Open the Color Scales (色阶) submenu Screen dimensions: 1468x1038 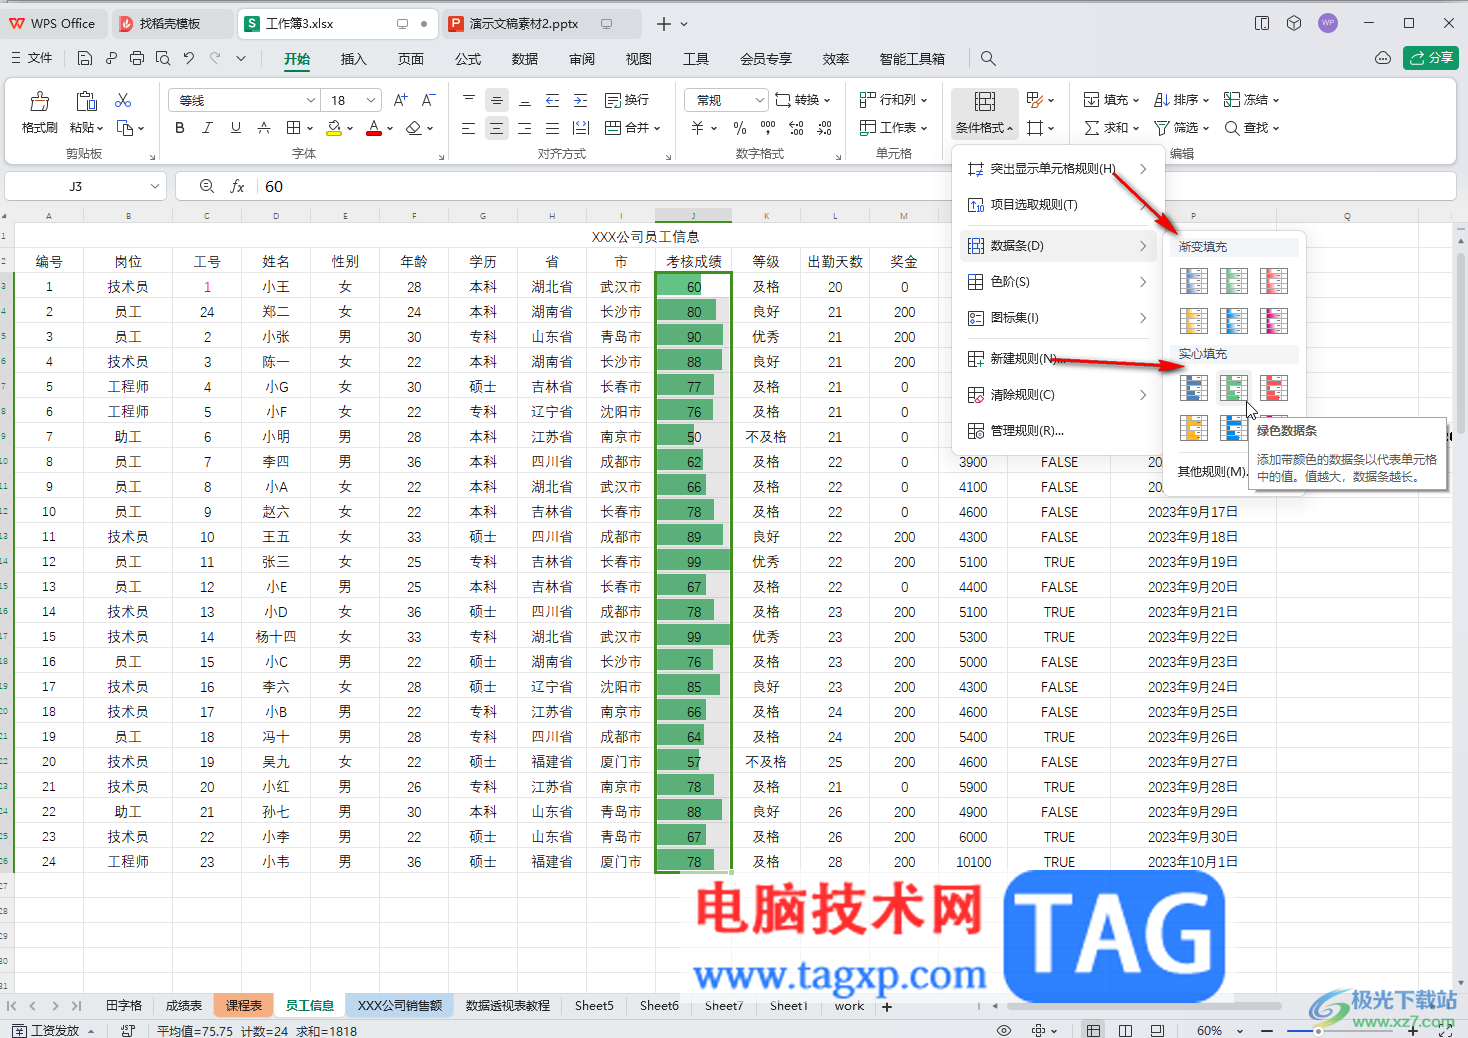(1058, 282)
